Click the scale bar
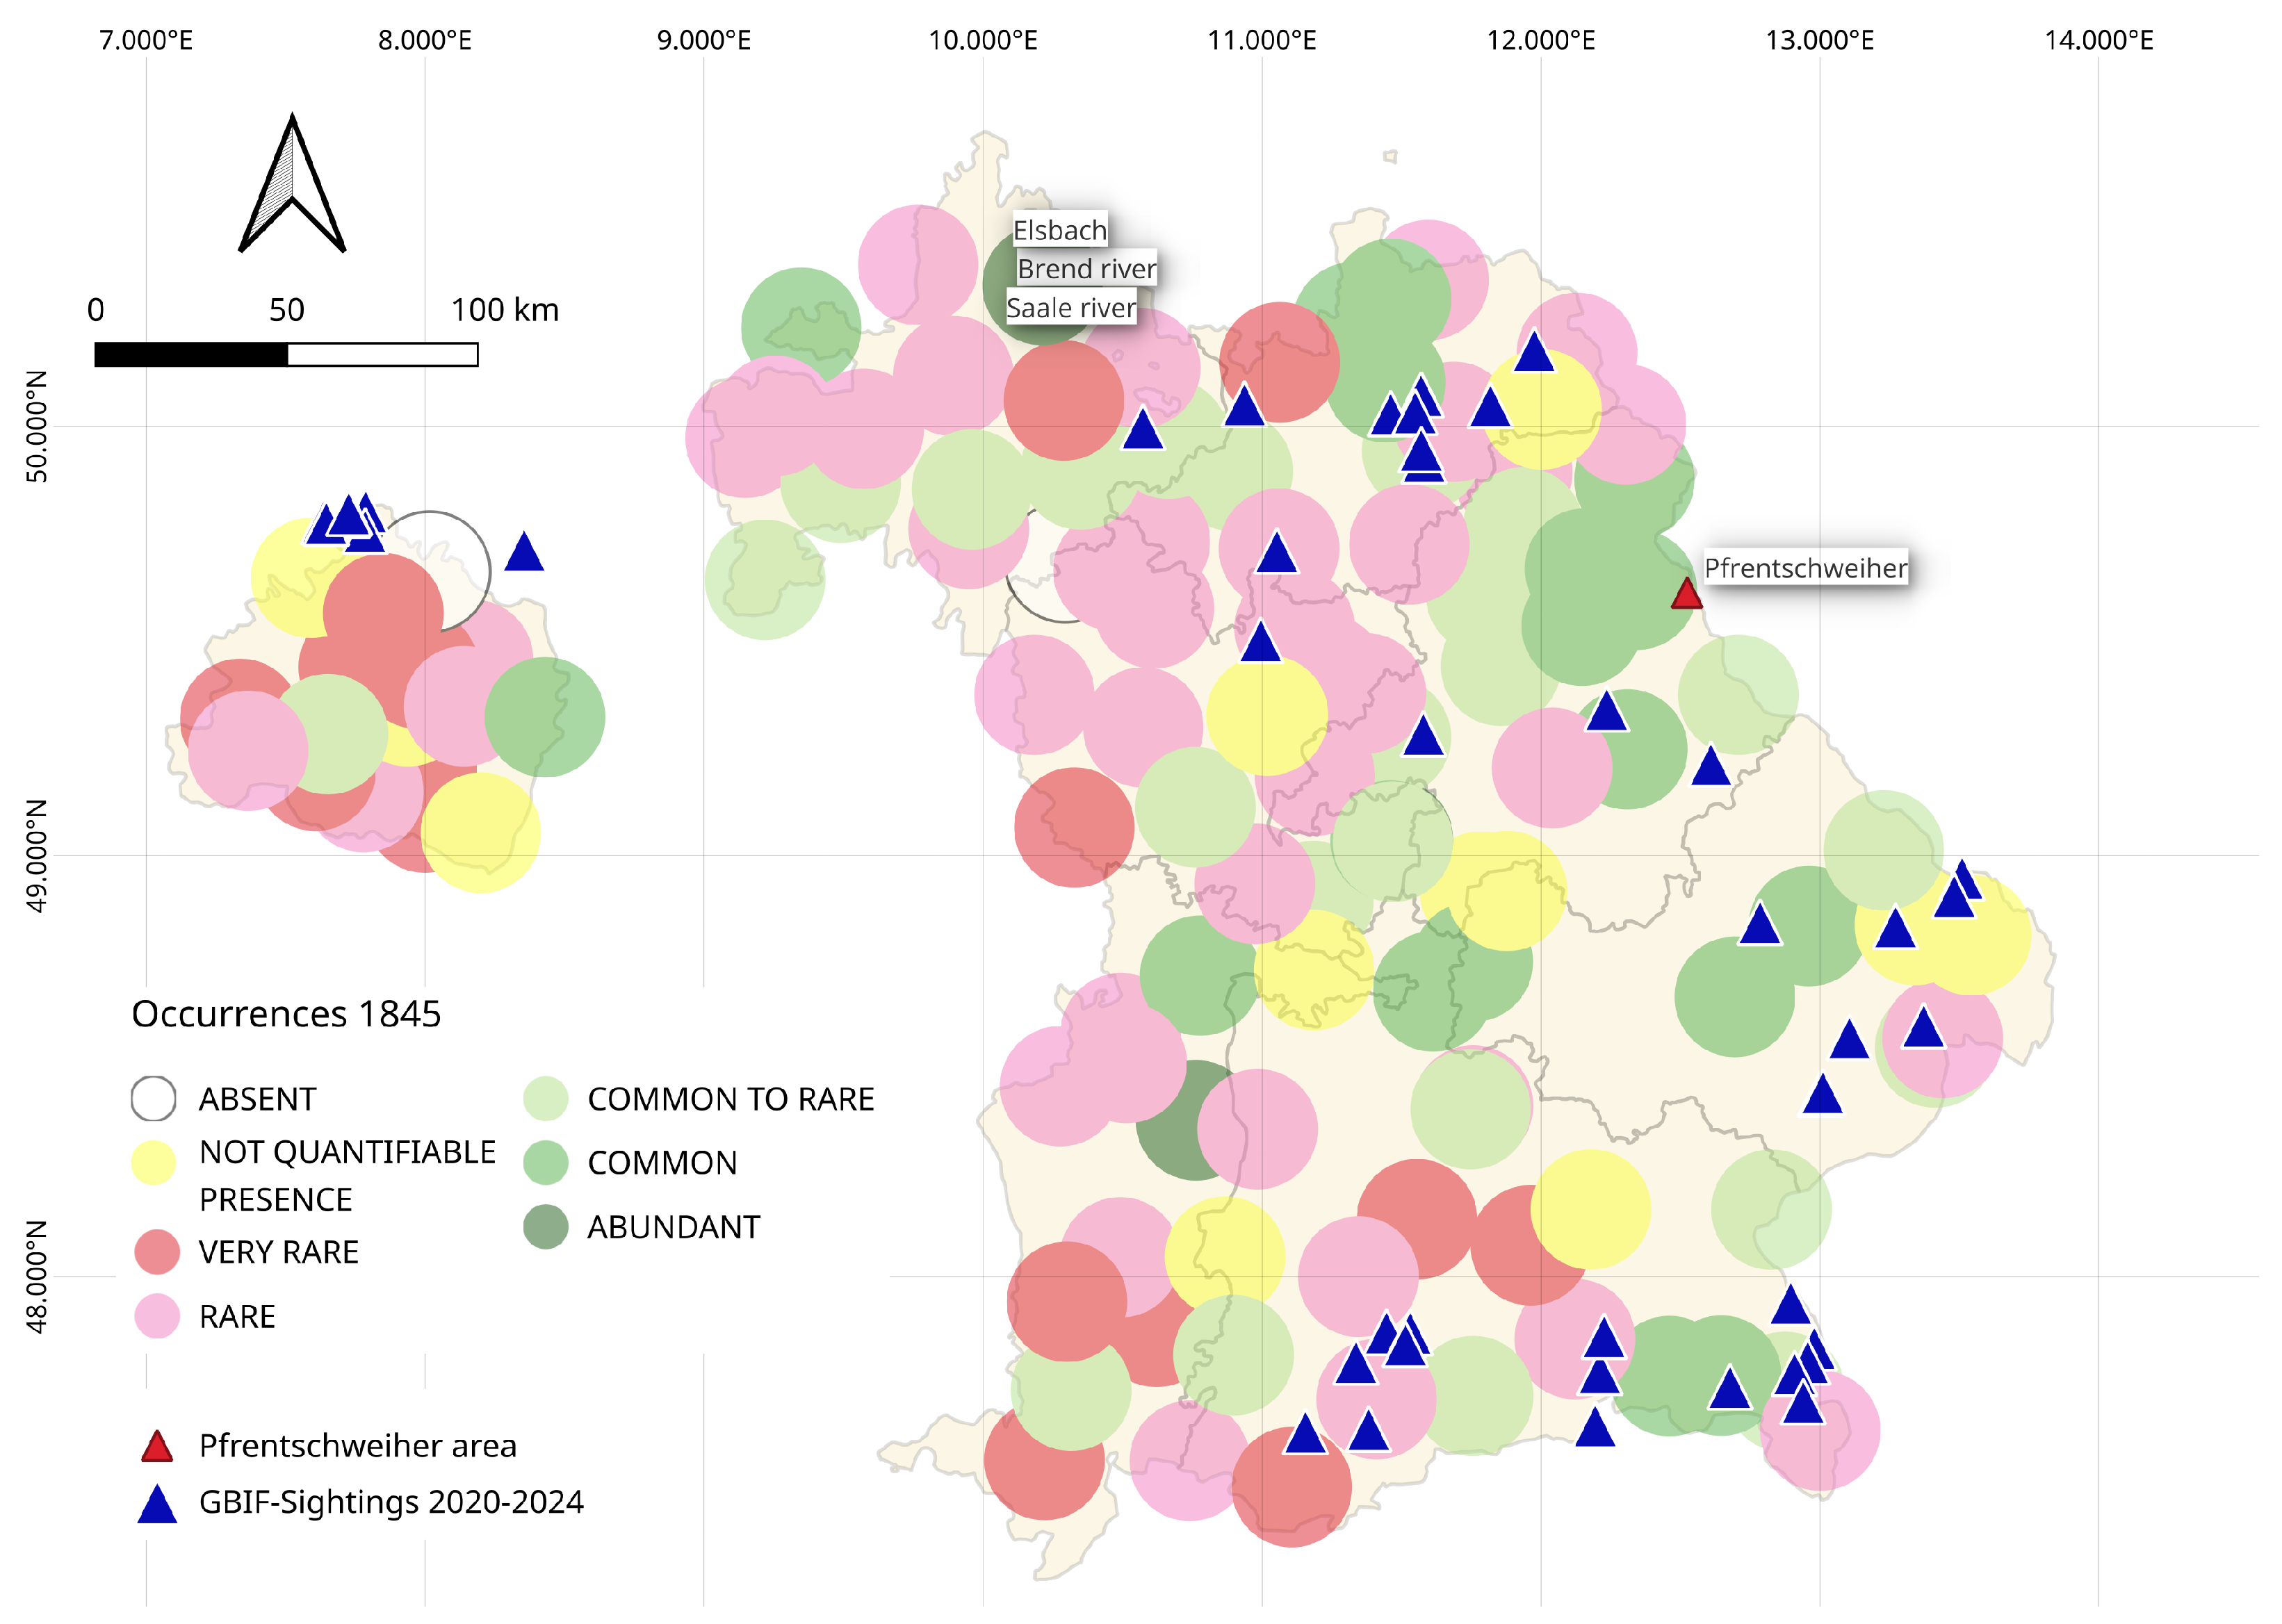The image size is (2282, 1624). 286,354
